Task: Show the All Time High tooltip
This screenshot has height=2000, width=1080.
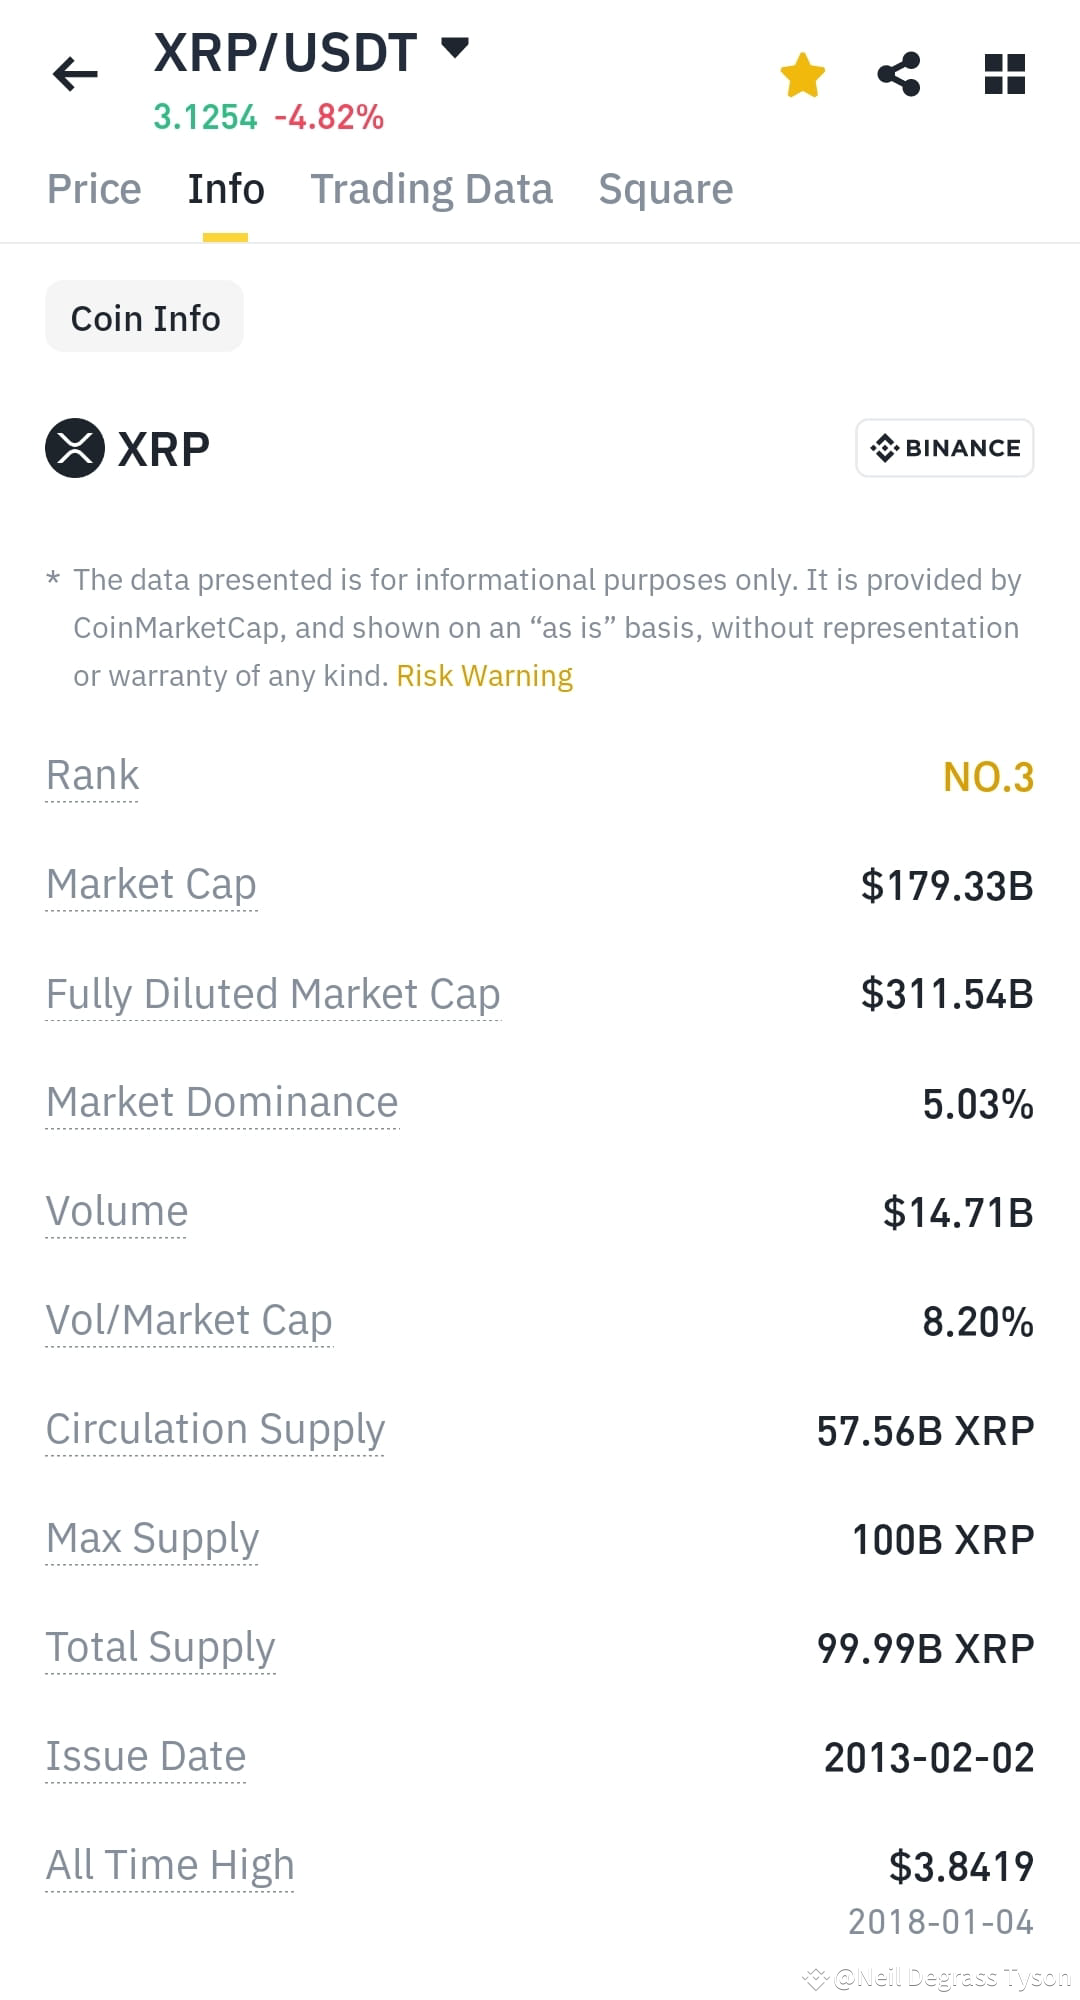Action: coord(170,1866)
